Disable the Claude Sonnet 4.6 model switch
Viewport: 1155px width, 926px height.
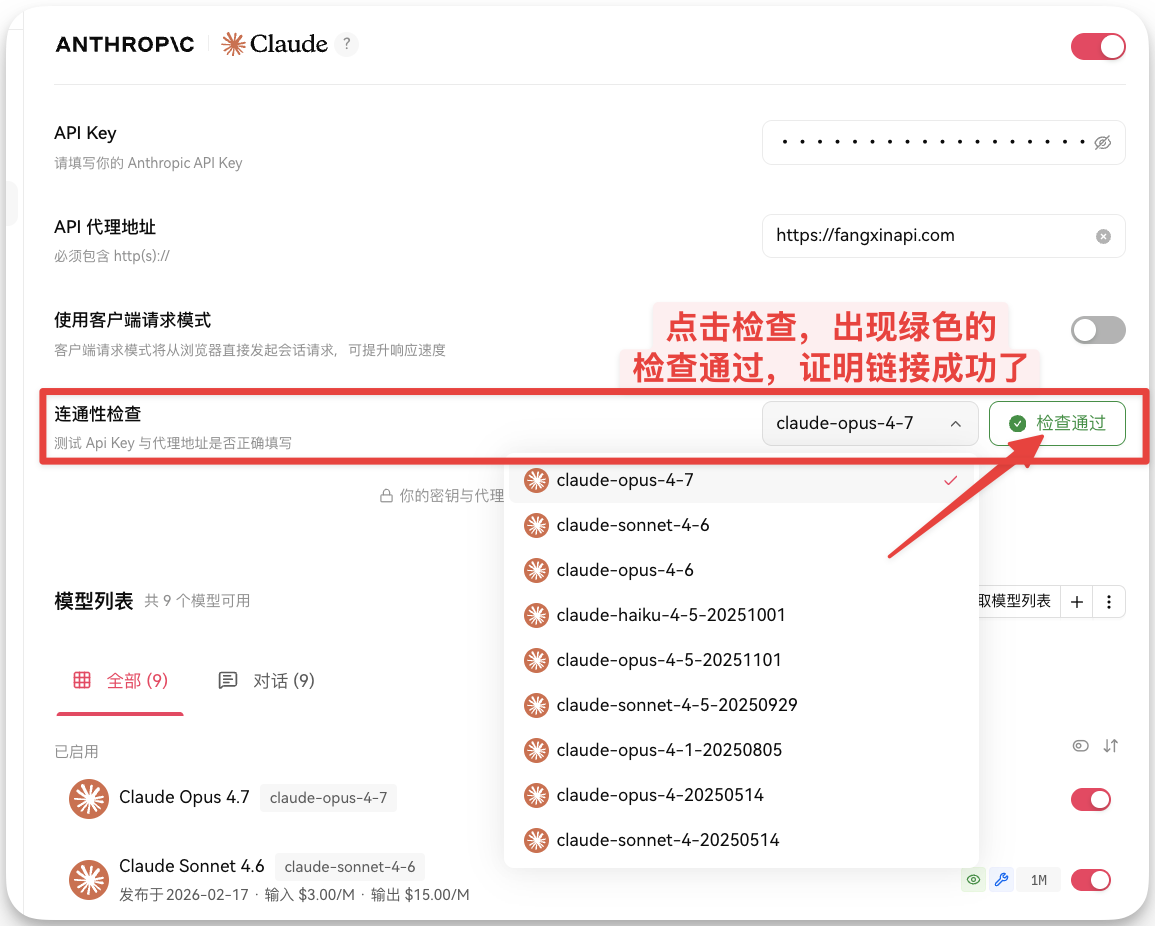click(x=1091, y=880)
